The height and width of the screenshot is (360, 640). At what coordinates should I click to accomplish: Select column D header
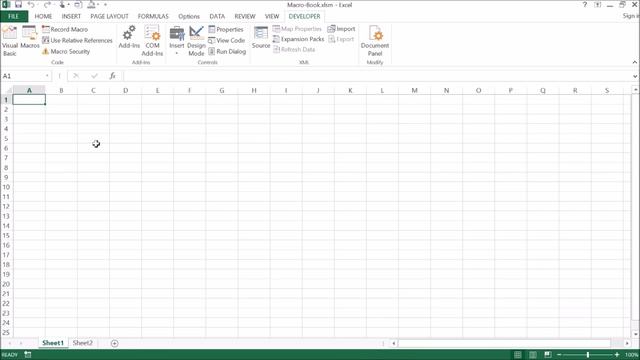(125, 90)
